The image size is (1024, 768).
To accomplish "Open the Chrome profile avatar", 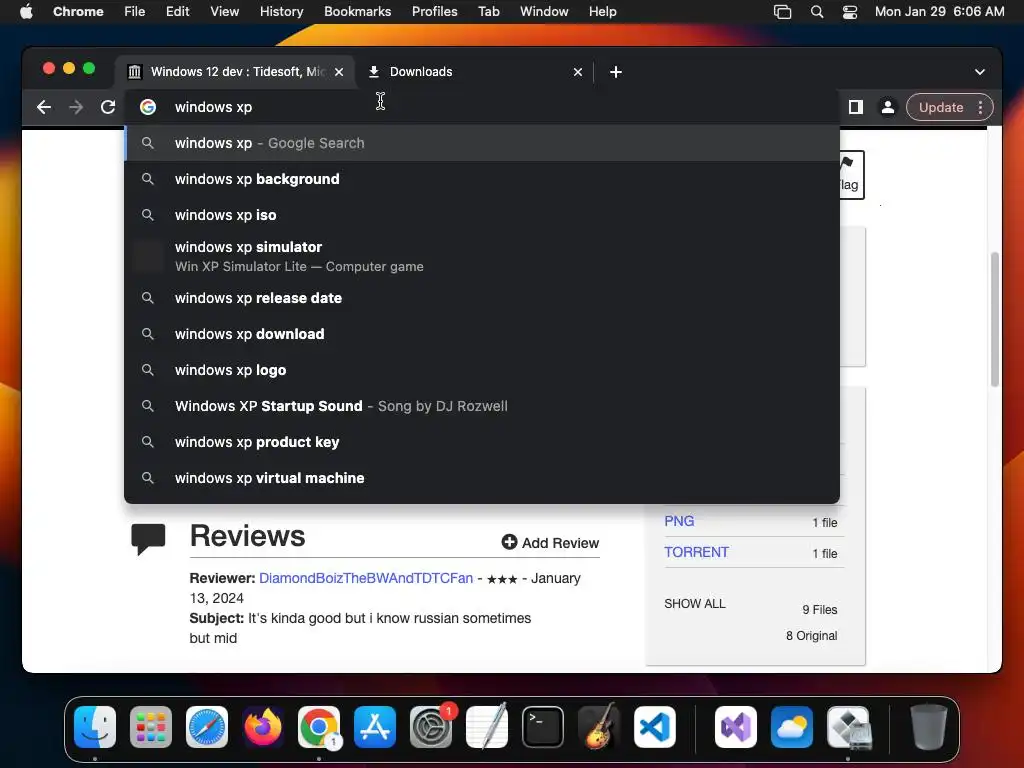I will [888, 107].
